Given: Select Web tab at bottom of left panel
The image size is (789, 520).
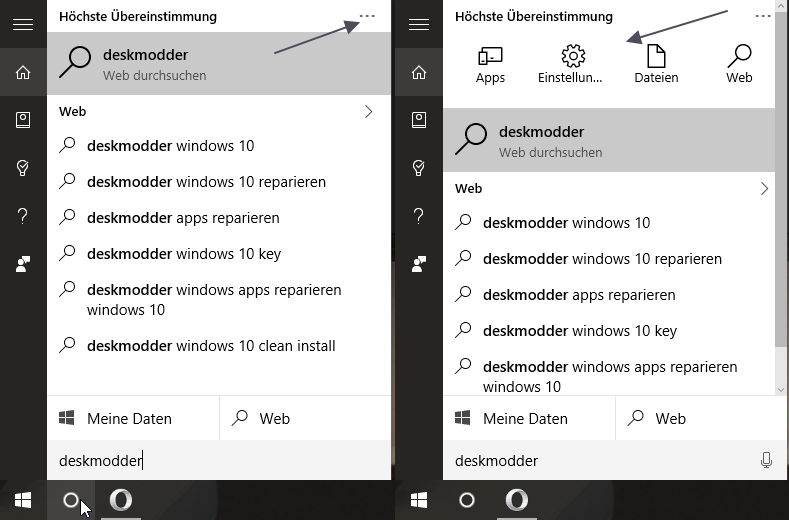Looking at the screenshot, I should point(305,418).
